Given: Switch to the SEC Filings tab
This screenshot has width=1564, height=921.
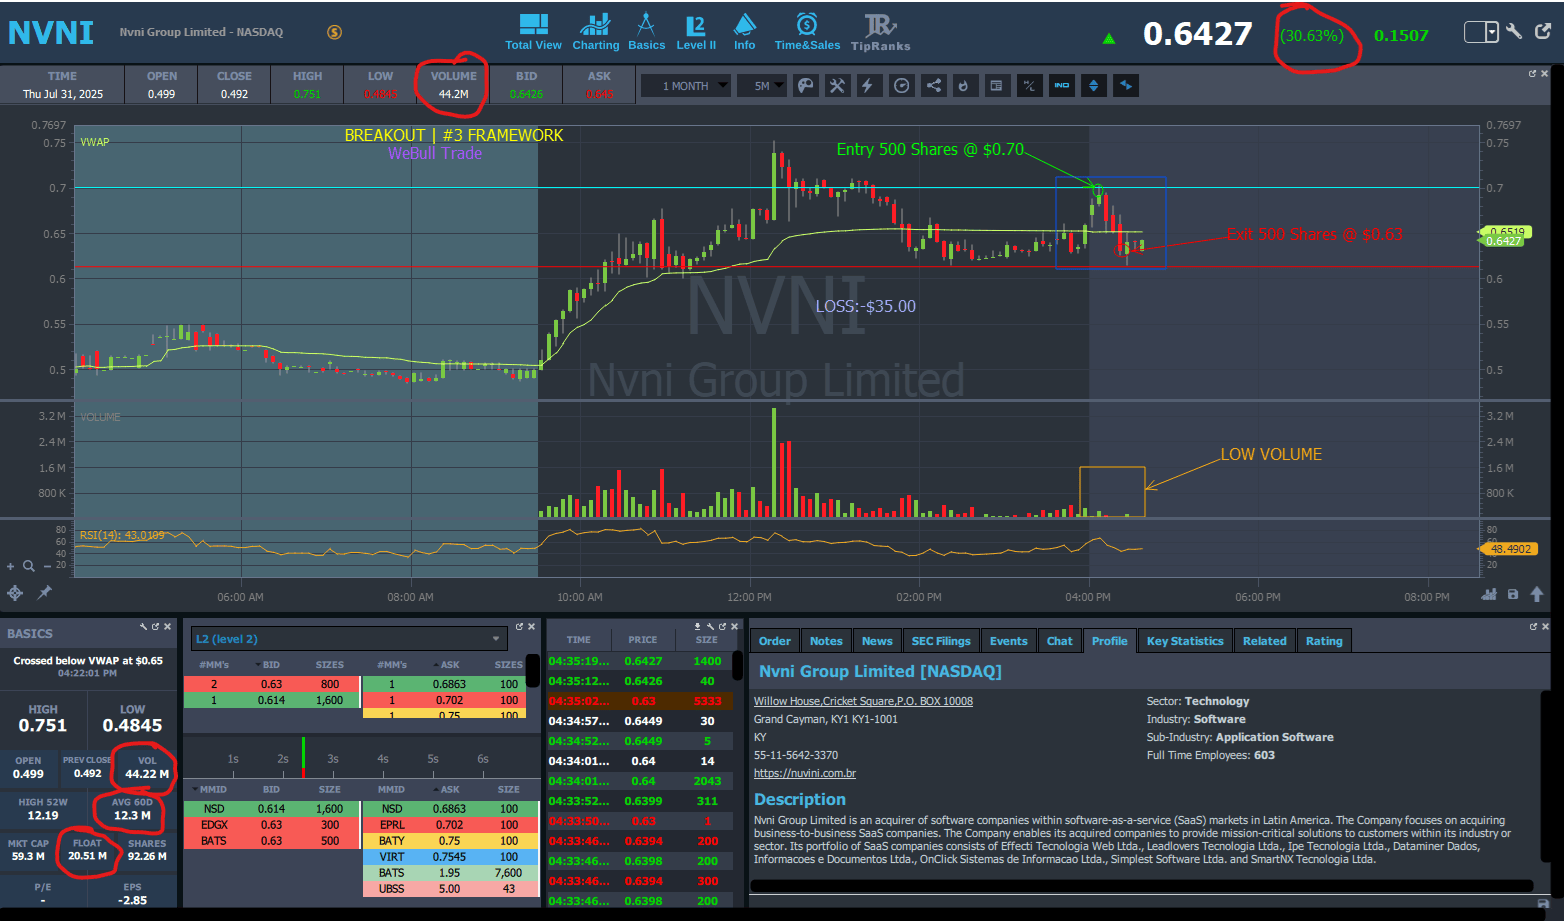Looking at the screenshot, I should (x=941, y=641).
